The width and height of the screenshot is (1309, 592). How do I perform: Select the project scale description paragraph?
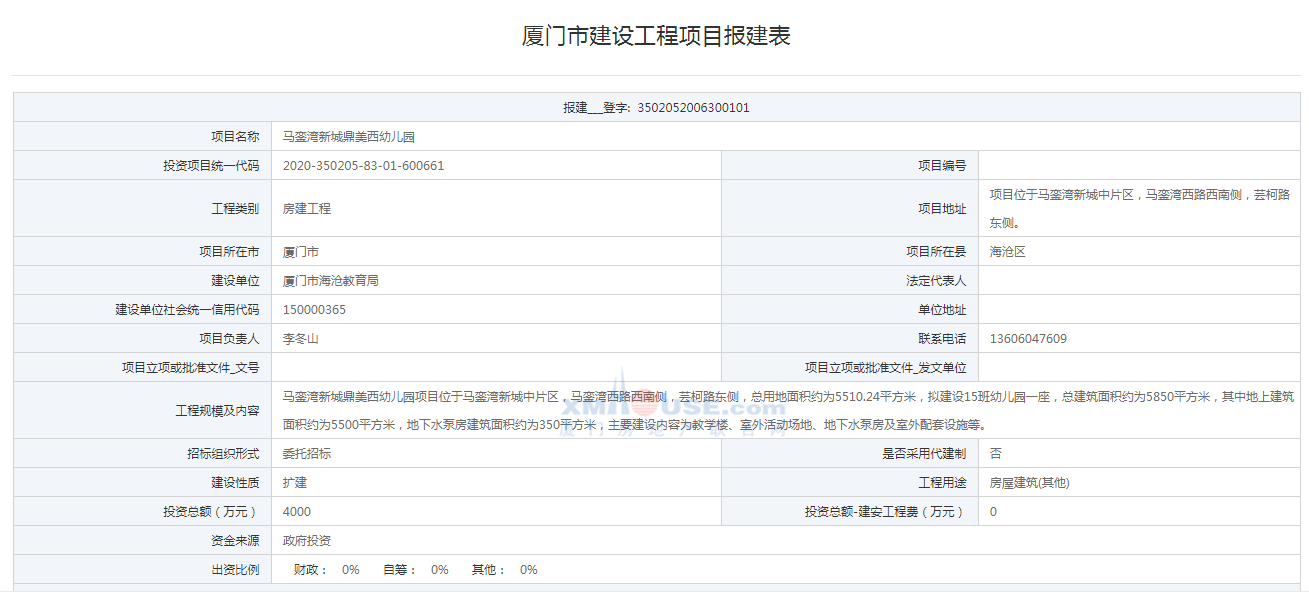pyautogui.click(x=788, y=411)
